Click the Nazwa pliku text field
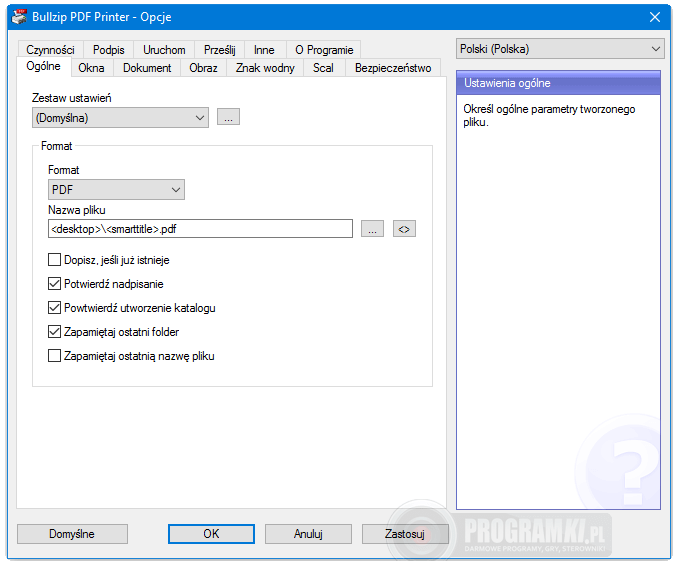This screenshot has width=679, height=568. [x=200, y=229]
